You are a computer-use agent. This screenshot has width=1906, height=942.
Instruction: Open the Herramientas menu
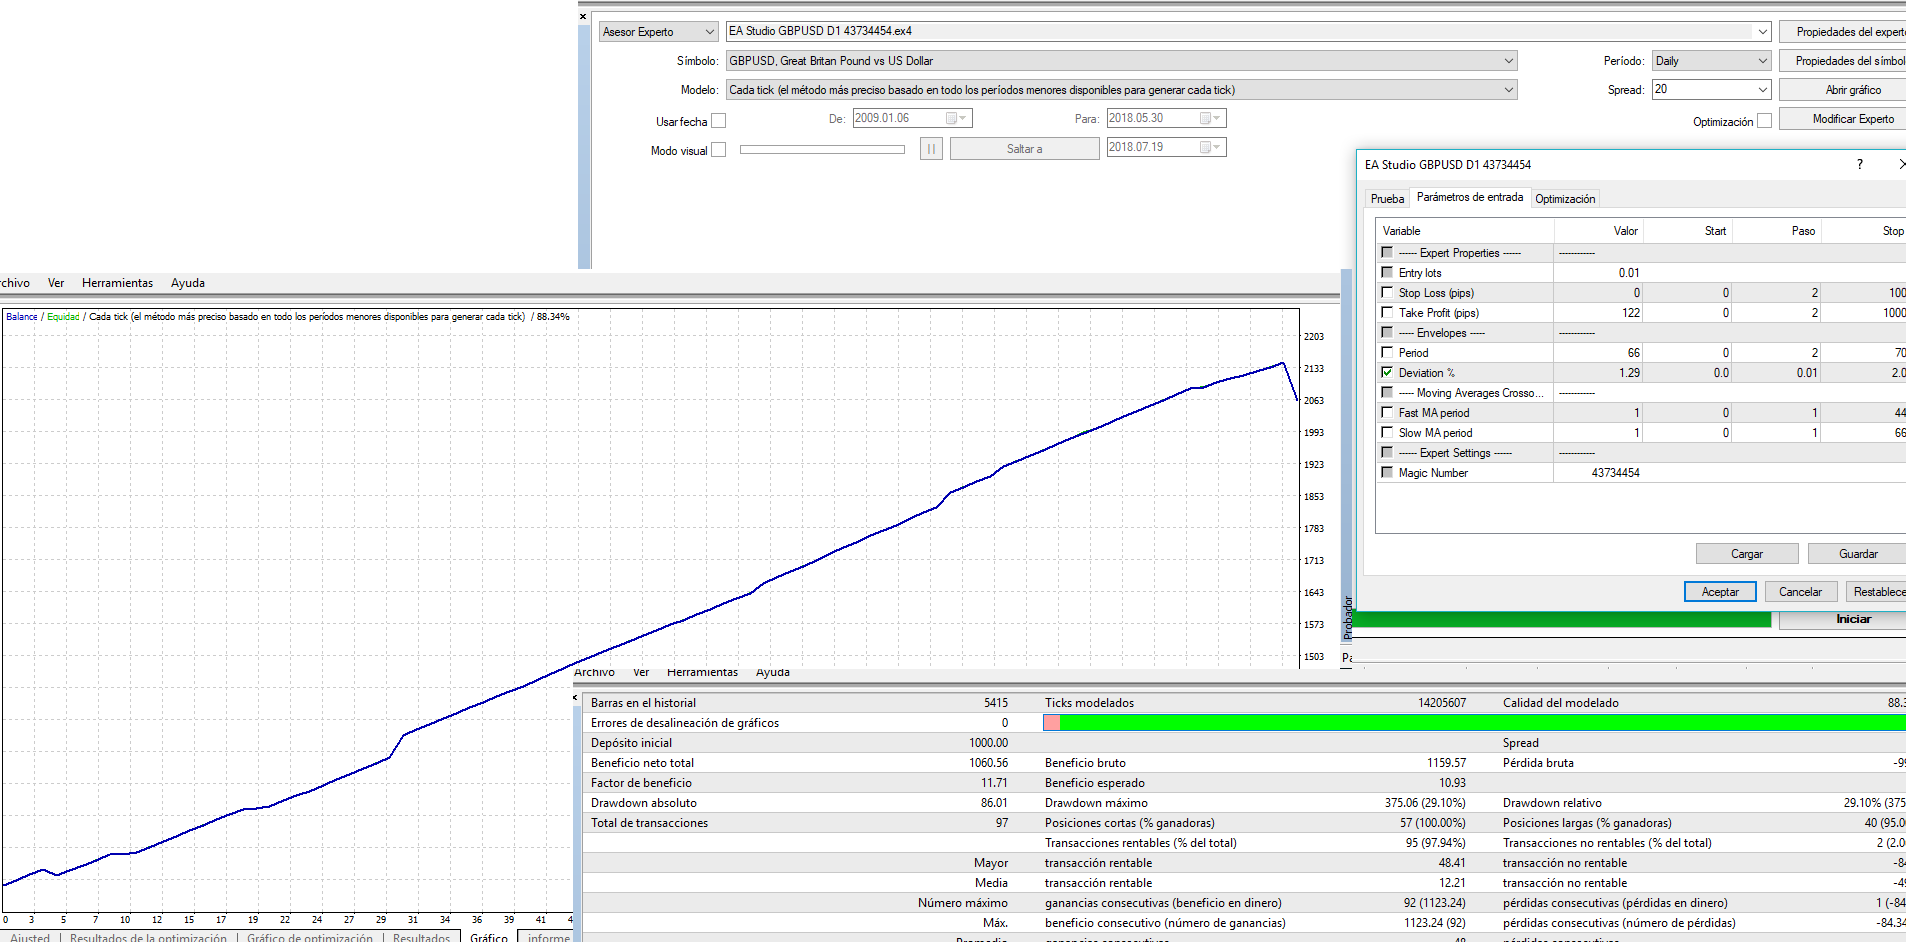point(117,283)
